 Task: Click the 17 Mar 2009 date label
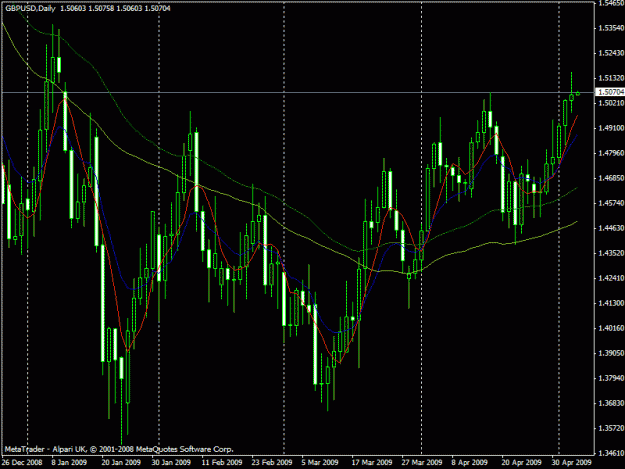pyautogui.click(x=372, y=462)
